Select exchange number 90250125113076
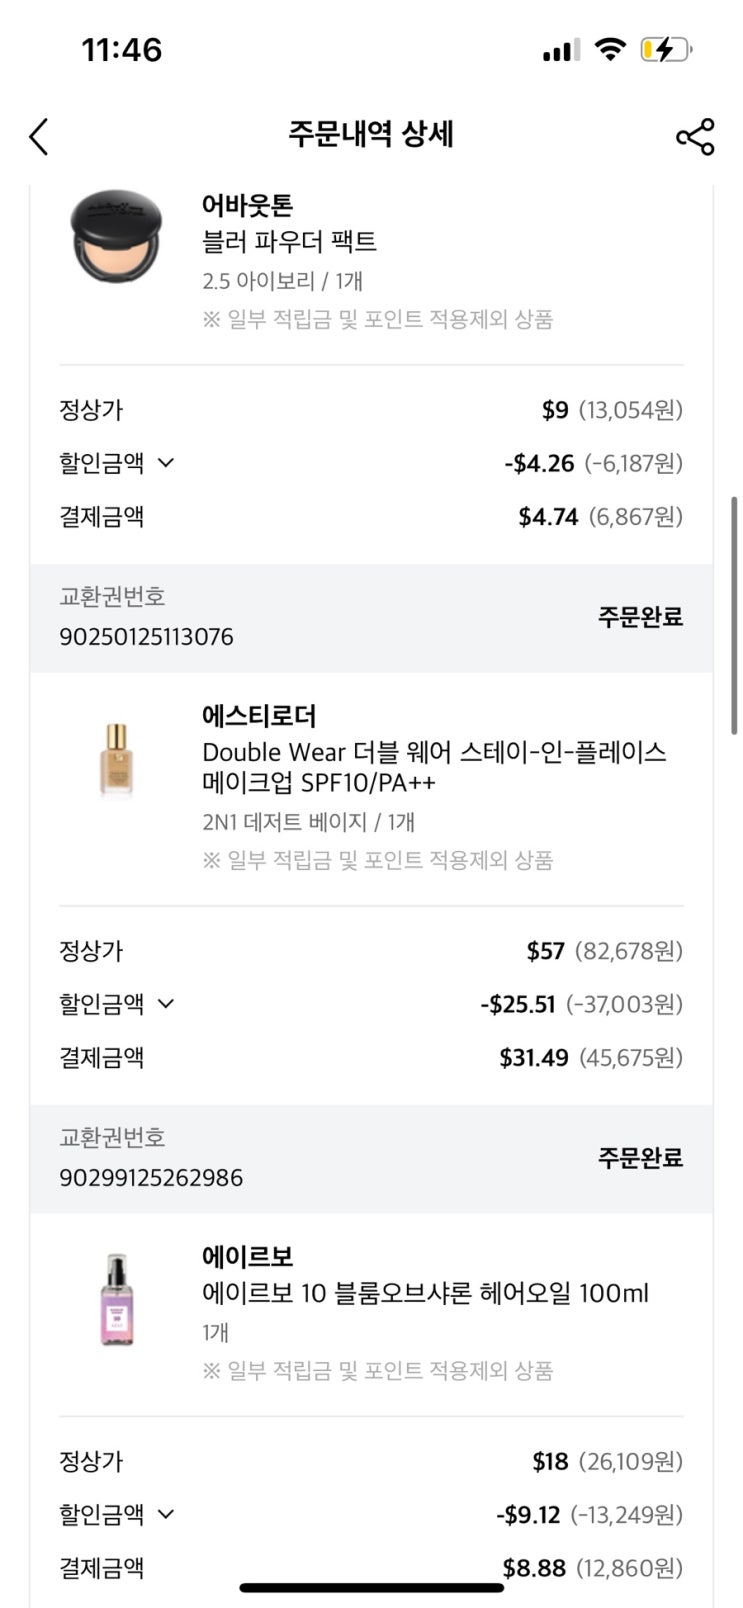Viewport: 743px width, 1608px height. coord(146,637)
